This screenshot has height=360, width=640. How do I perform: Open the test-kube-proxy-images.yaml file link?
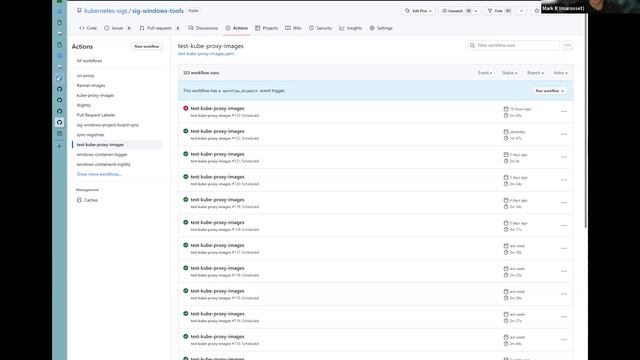206,54
